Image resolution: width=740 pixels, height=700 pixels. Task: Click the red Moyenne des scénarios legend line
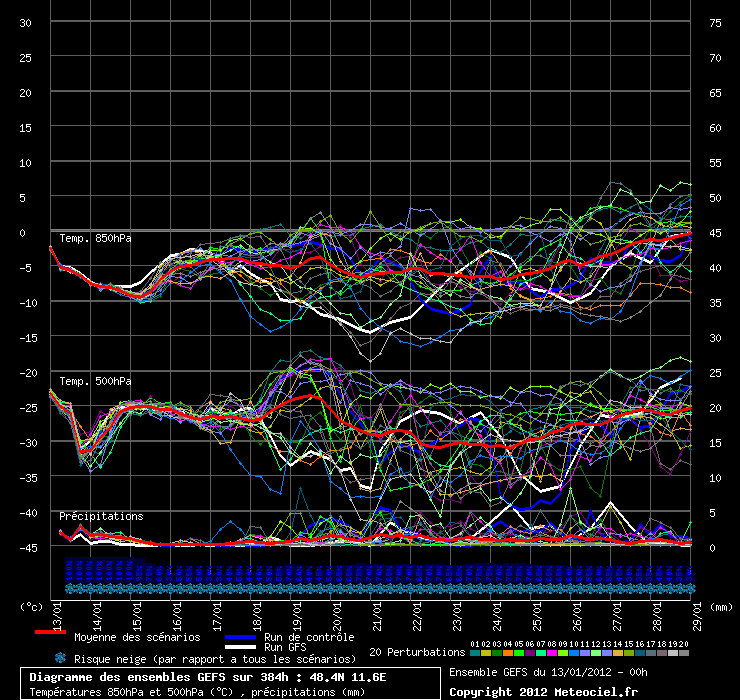(x=50, y=632)
